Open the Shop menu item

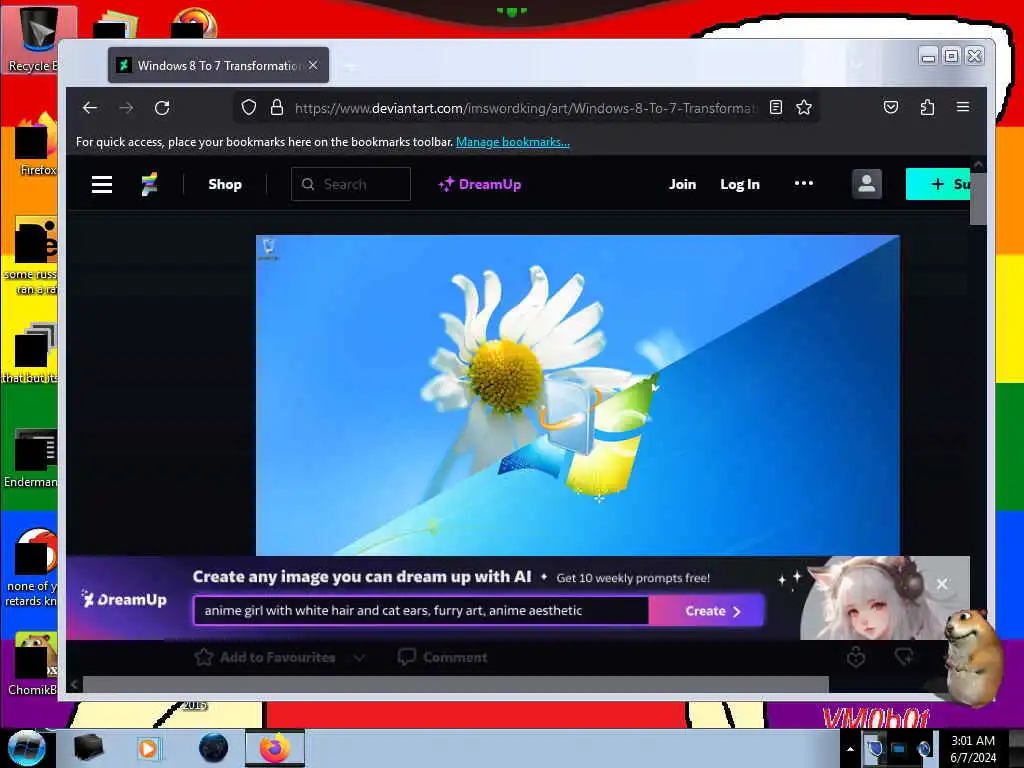pyautogui.click(x=225, y=184)
